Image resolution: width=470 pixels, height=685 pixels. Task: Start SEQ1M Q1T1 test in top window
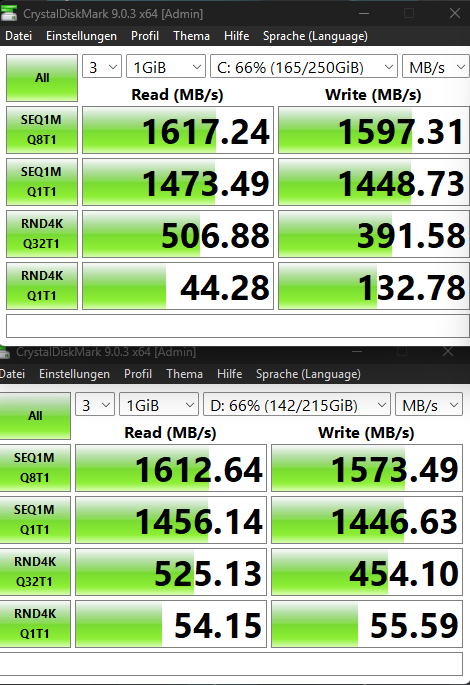click(42, 182)
